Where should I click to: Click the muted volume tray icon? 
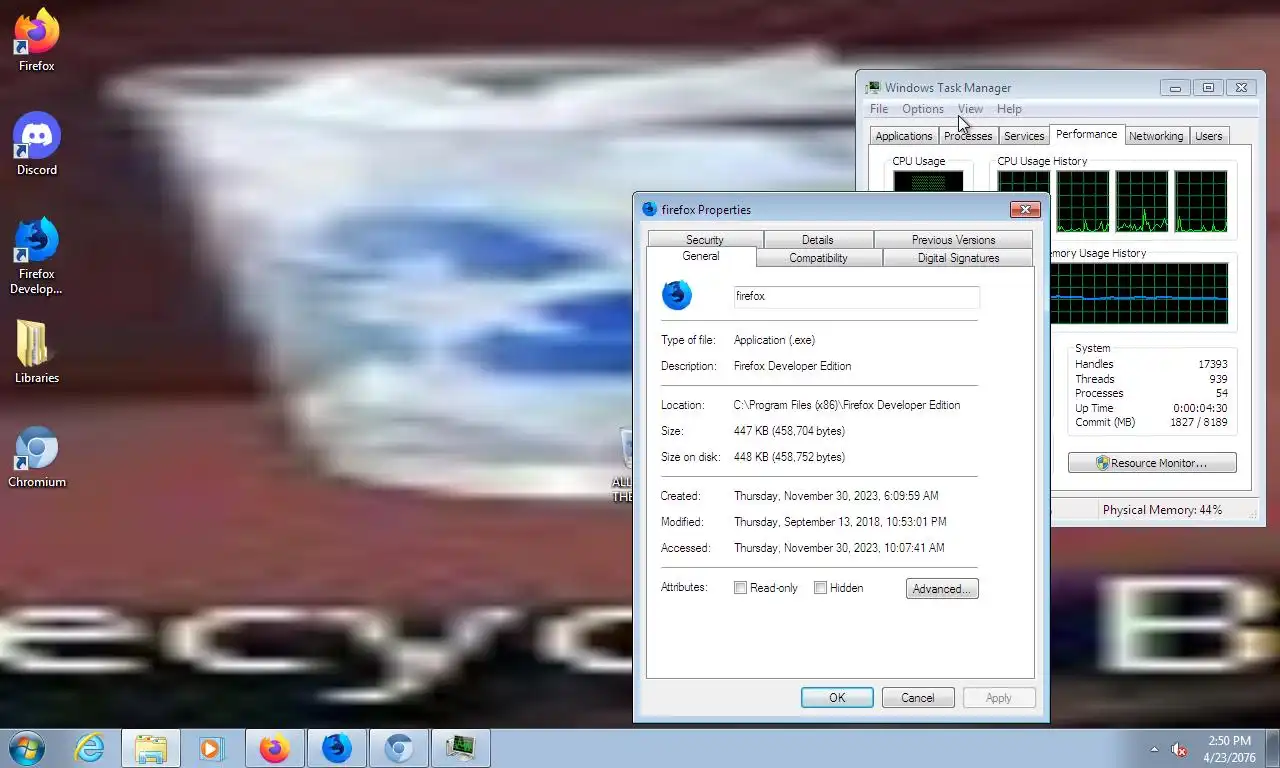click(x=1179, y=749)
